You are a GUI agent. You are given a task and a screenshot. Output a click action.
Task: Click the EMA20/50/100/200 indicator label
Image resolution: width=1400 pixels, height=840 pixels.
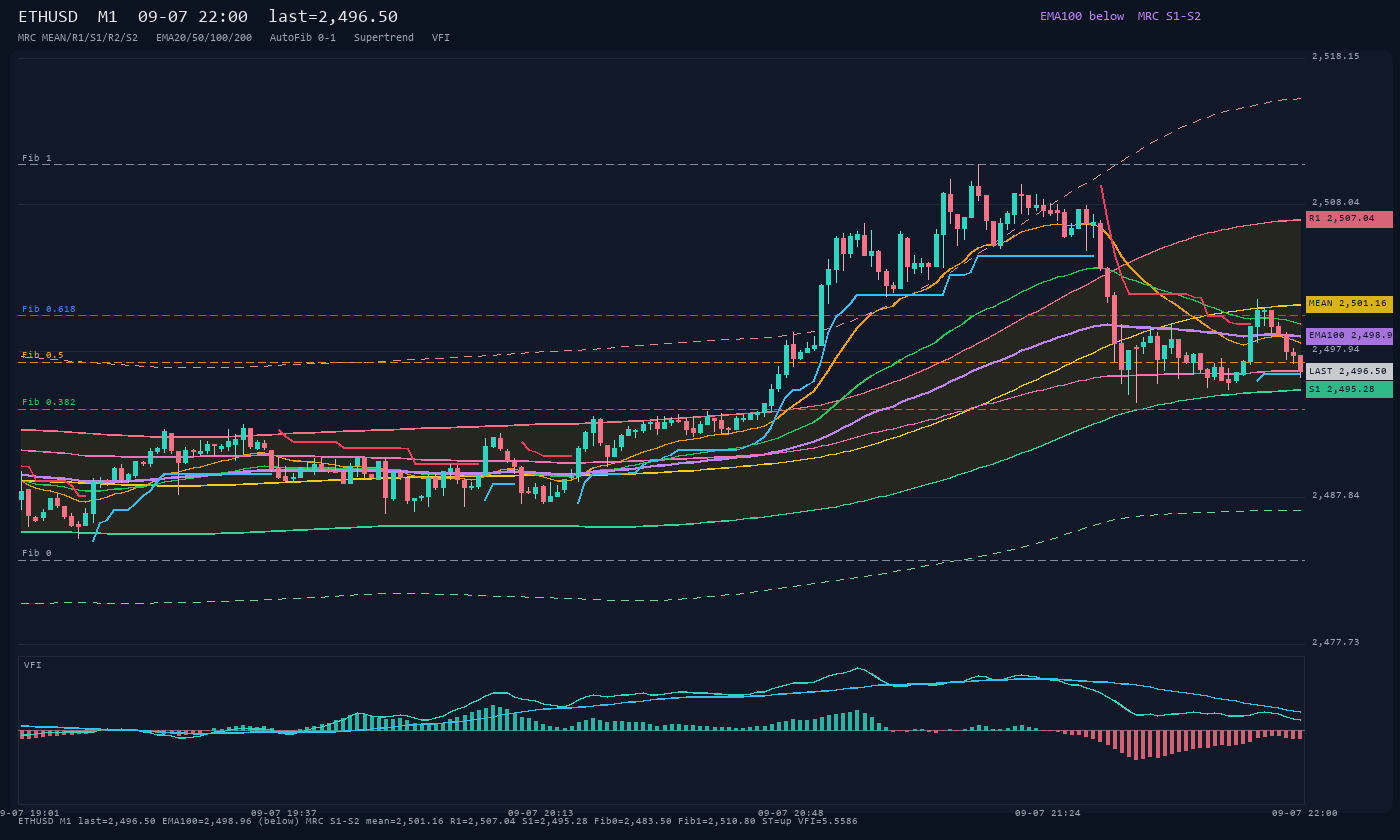(204, 38)
